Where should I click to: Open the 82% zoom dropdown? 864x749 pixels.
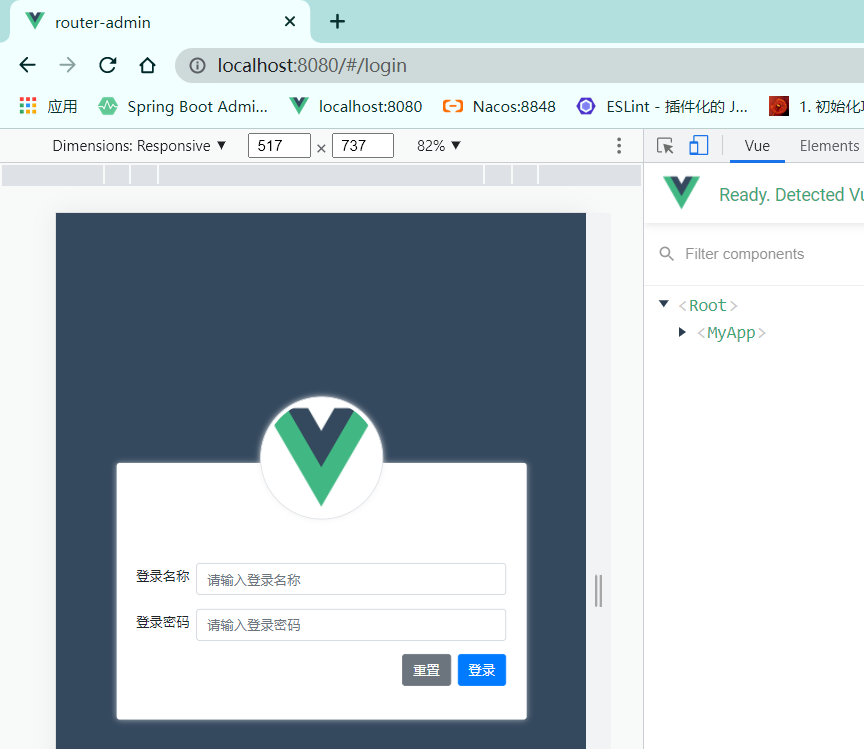439,146
